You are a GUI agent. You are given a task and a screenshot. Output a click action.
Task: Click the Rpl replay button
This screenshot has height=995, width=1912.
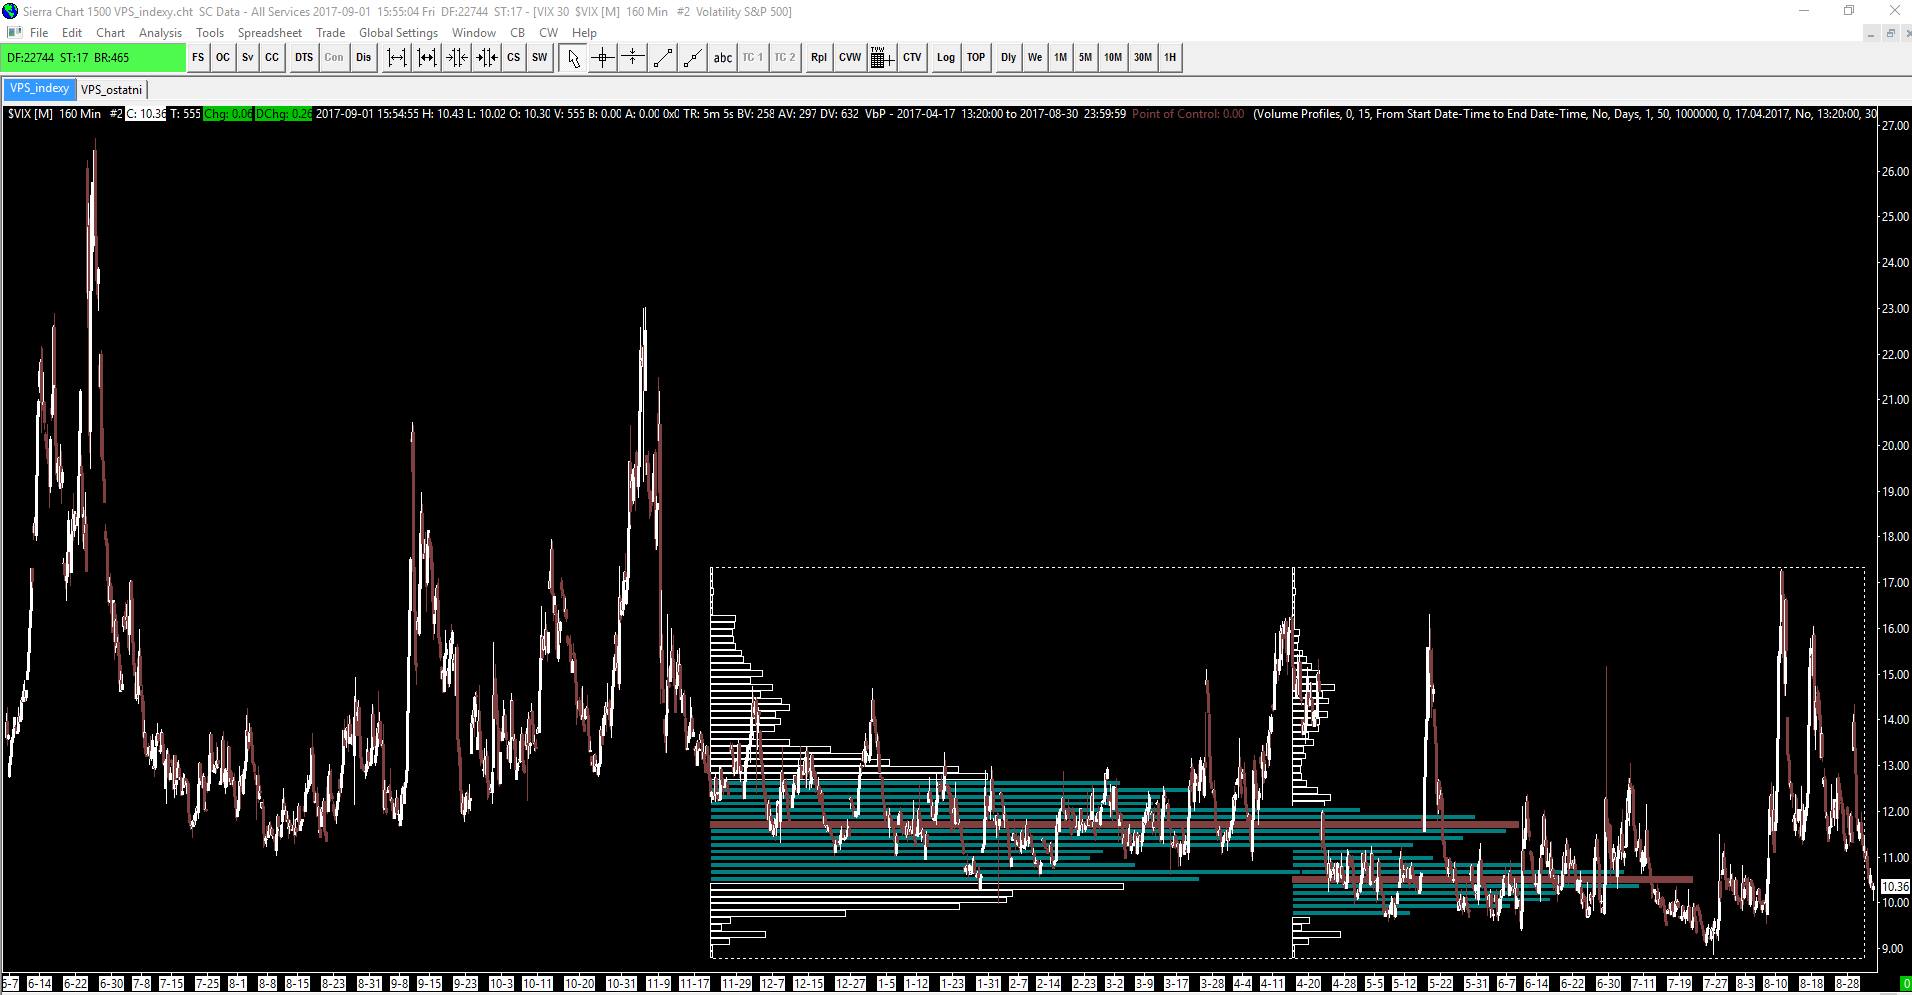tap(819, 58)
